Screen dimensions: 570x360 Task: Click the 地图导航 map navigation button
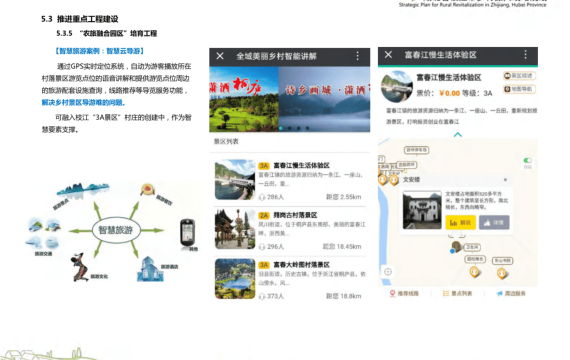[519, 89]
